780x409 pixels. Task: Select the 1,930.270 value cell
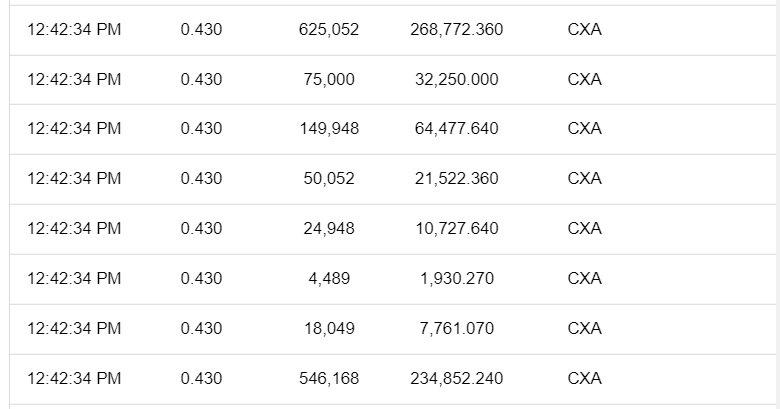(456, 279)
